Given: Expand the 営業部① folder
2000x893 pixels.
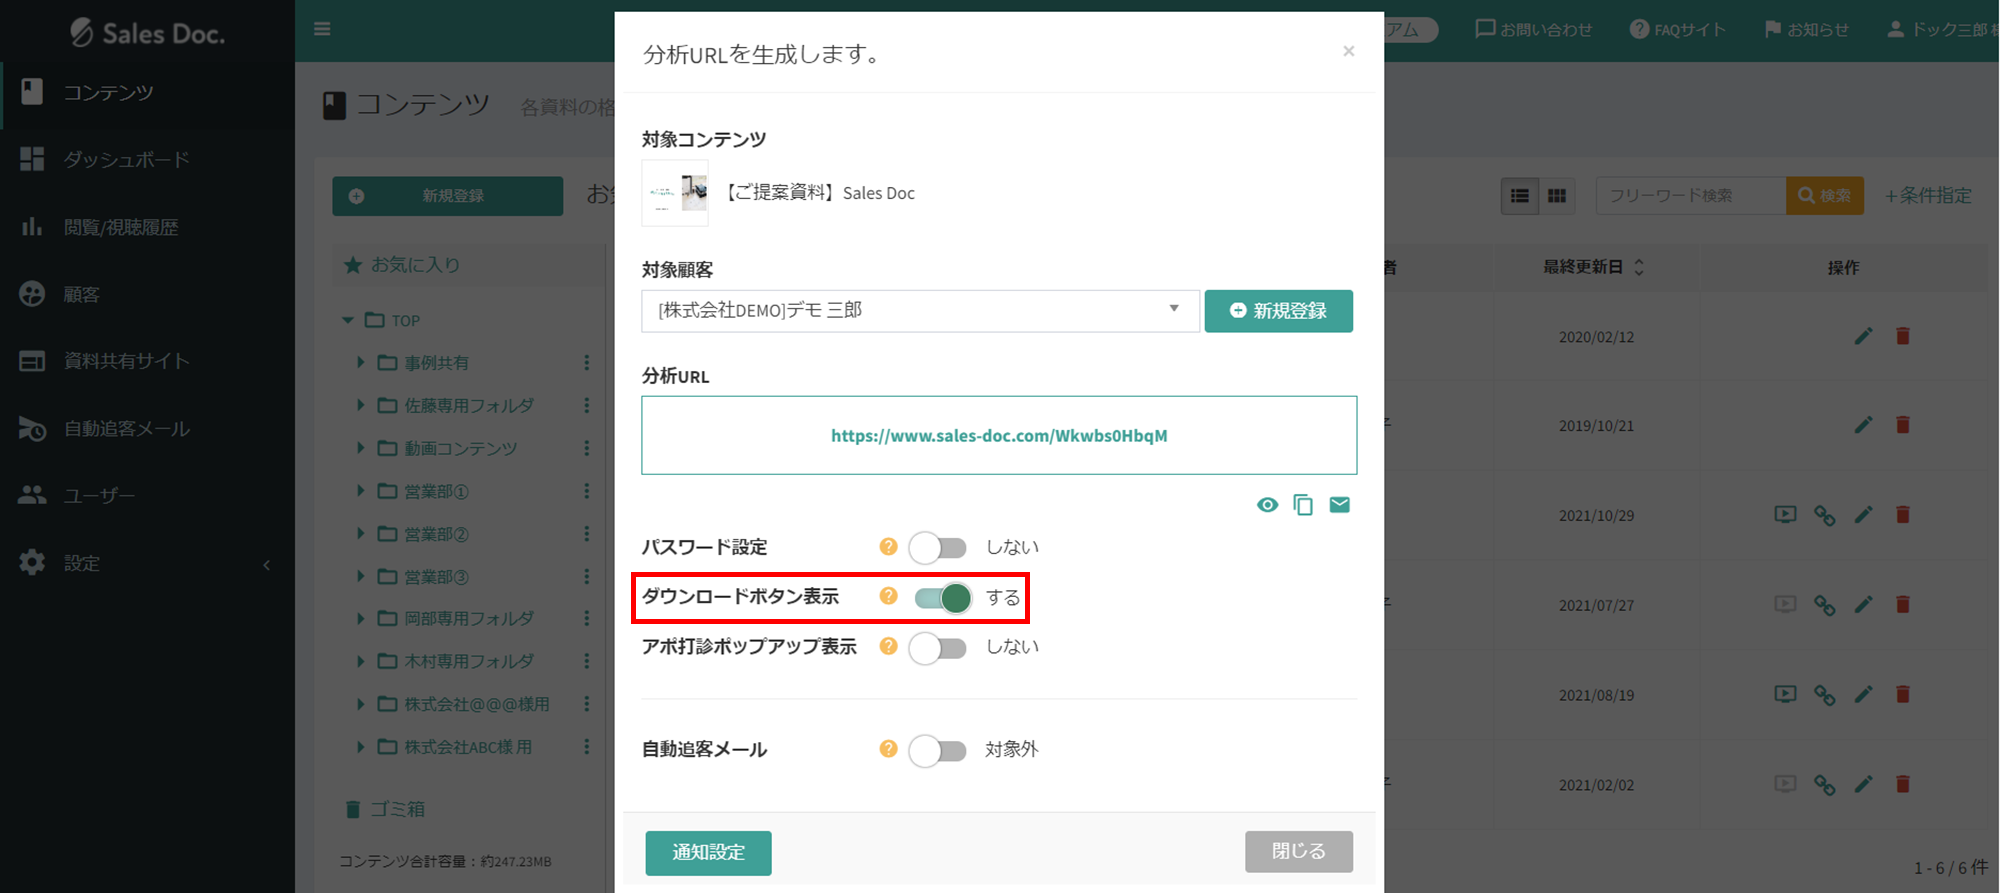Looking at the screenshot, I should pos(361,491).
